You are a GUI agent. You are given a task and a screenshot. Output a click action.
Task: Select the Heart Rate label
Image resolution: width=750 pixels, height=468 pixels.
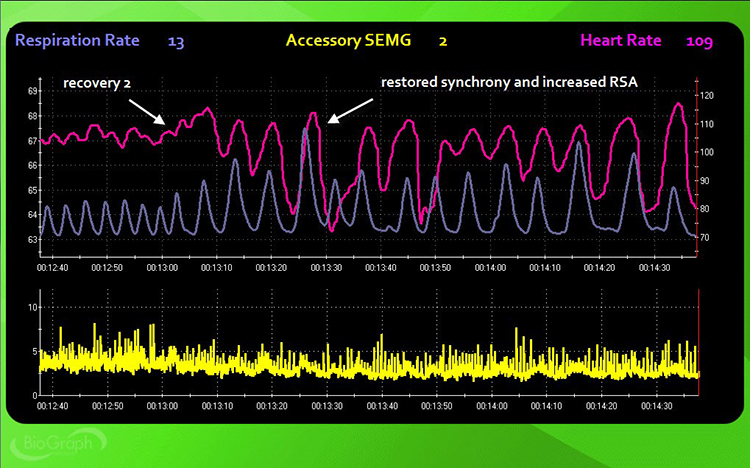point(626,41)
